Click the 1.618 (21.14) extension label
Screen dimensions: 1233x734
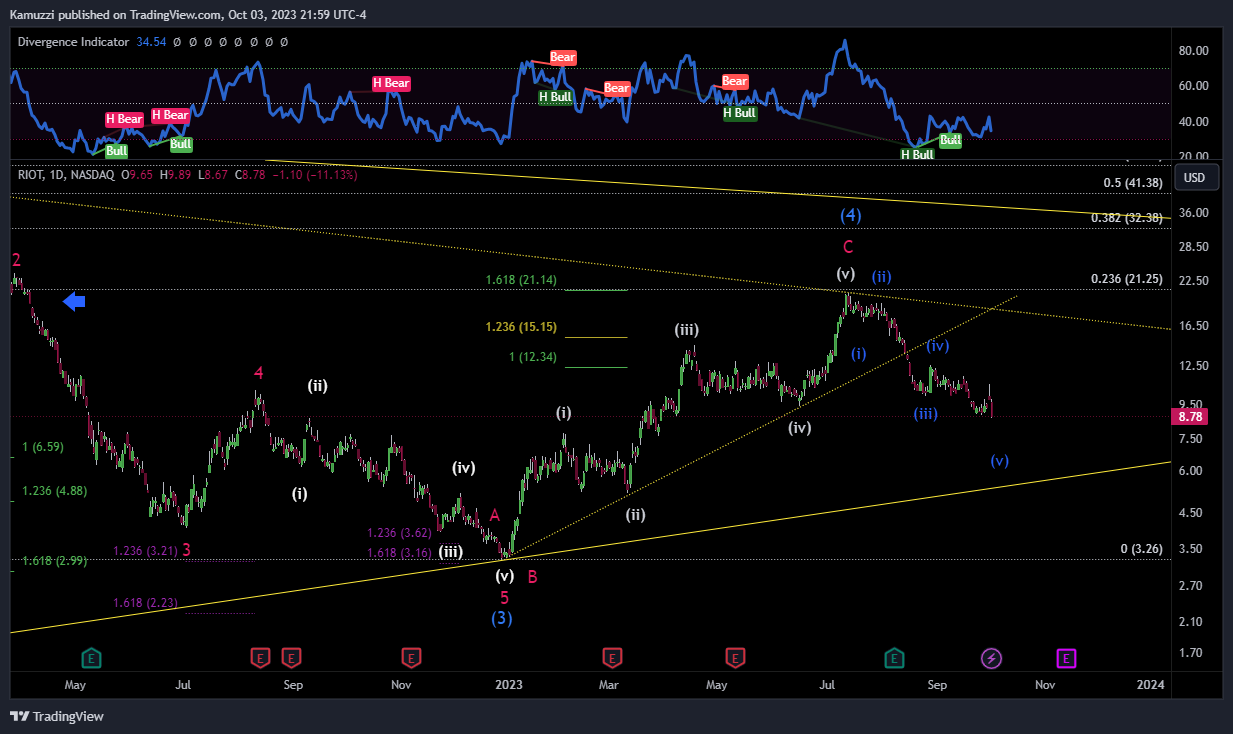[x=521, y=280]
